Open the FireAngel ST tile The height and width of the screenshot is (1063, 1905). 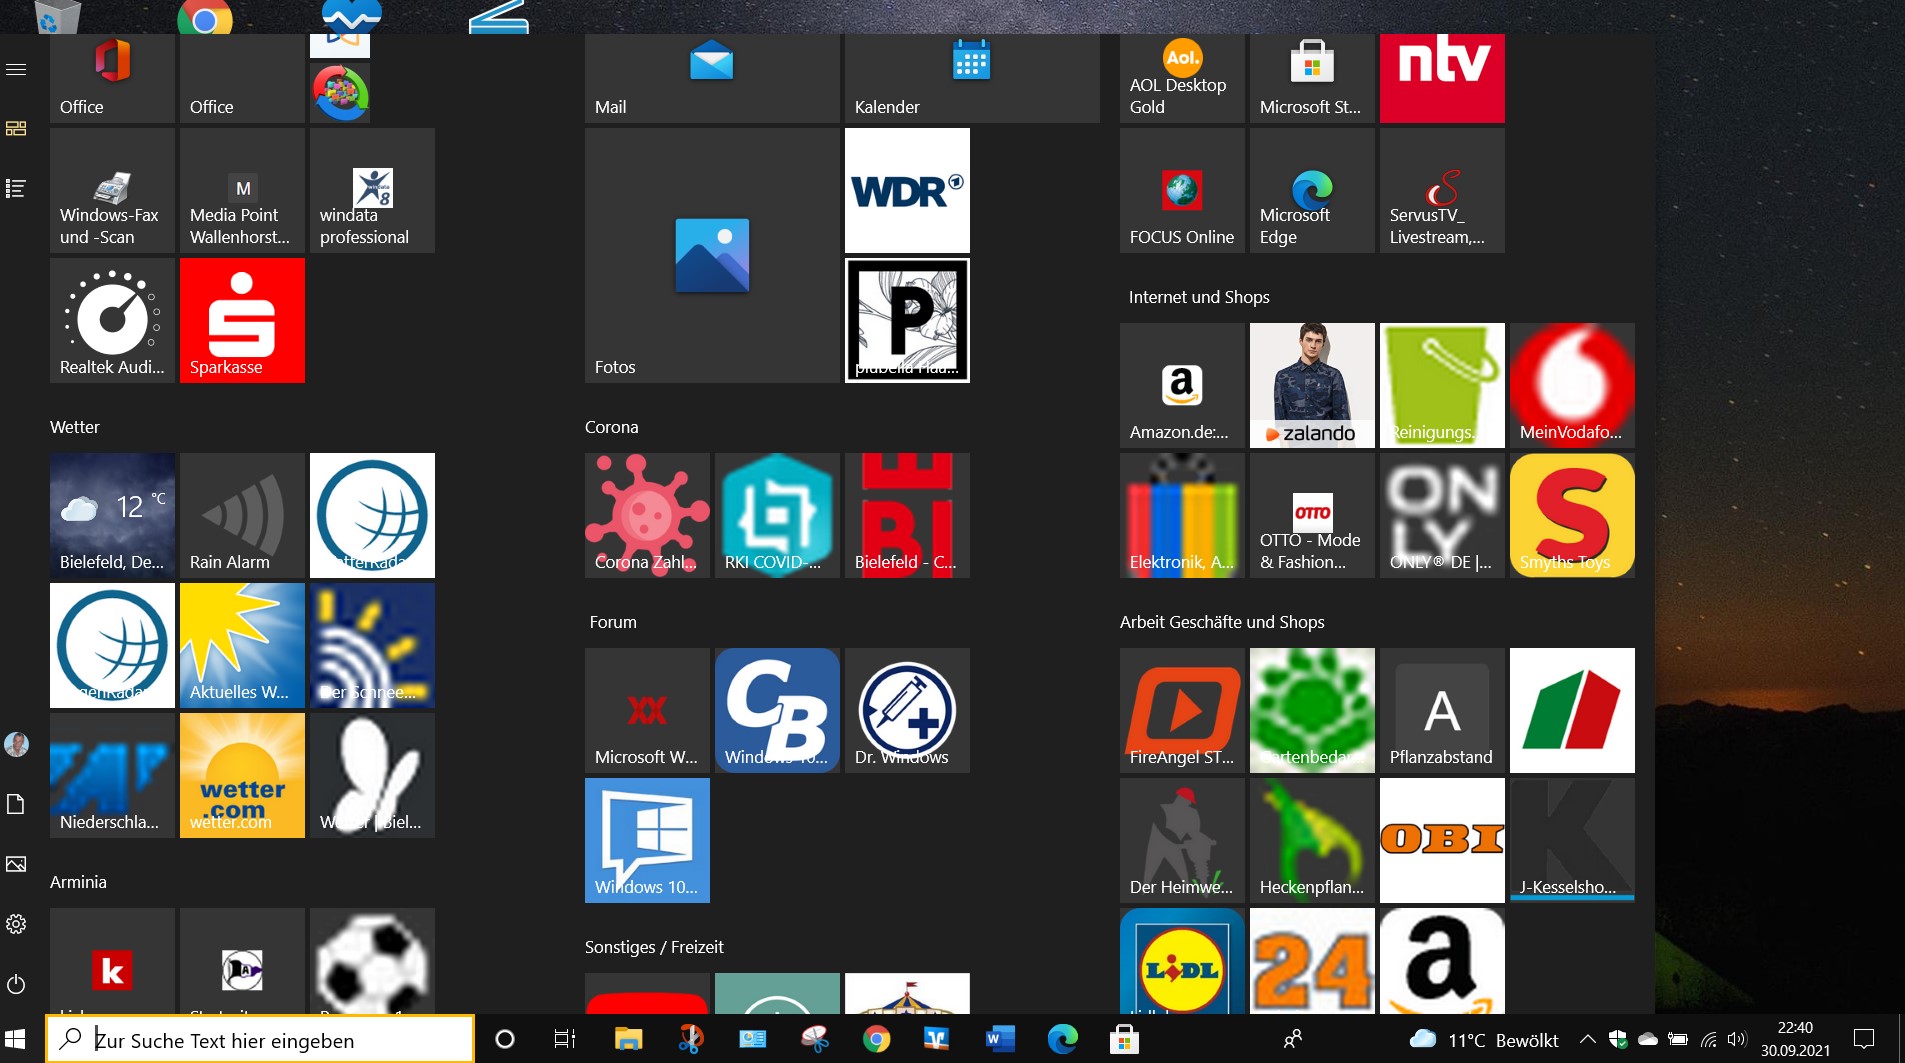(1182, 710)
